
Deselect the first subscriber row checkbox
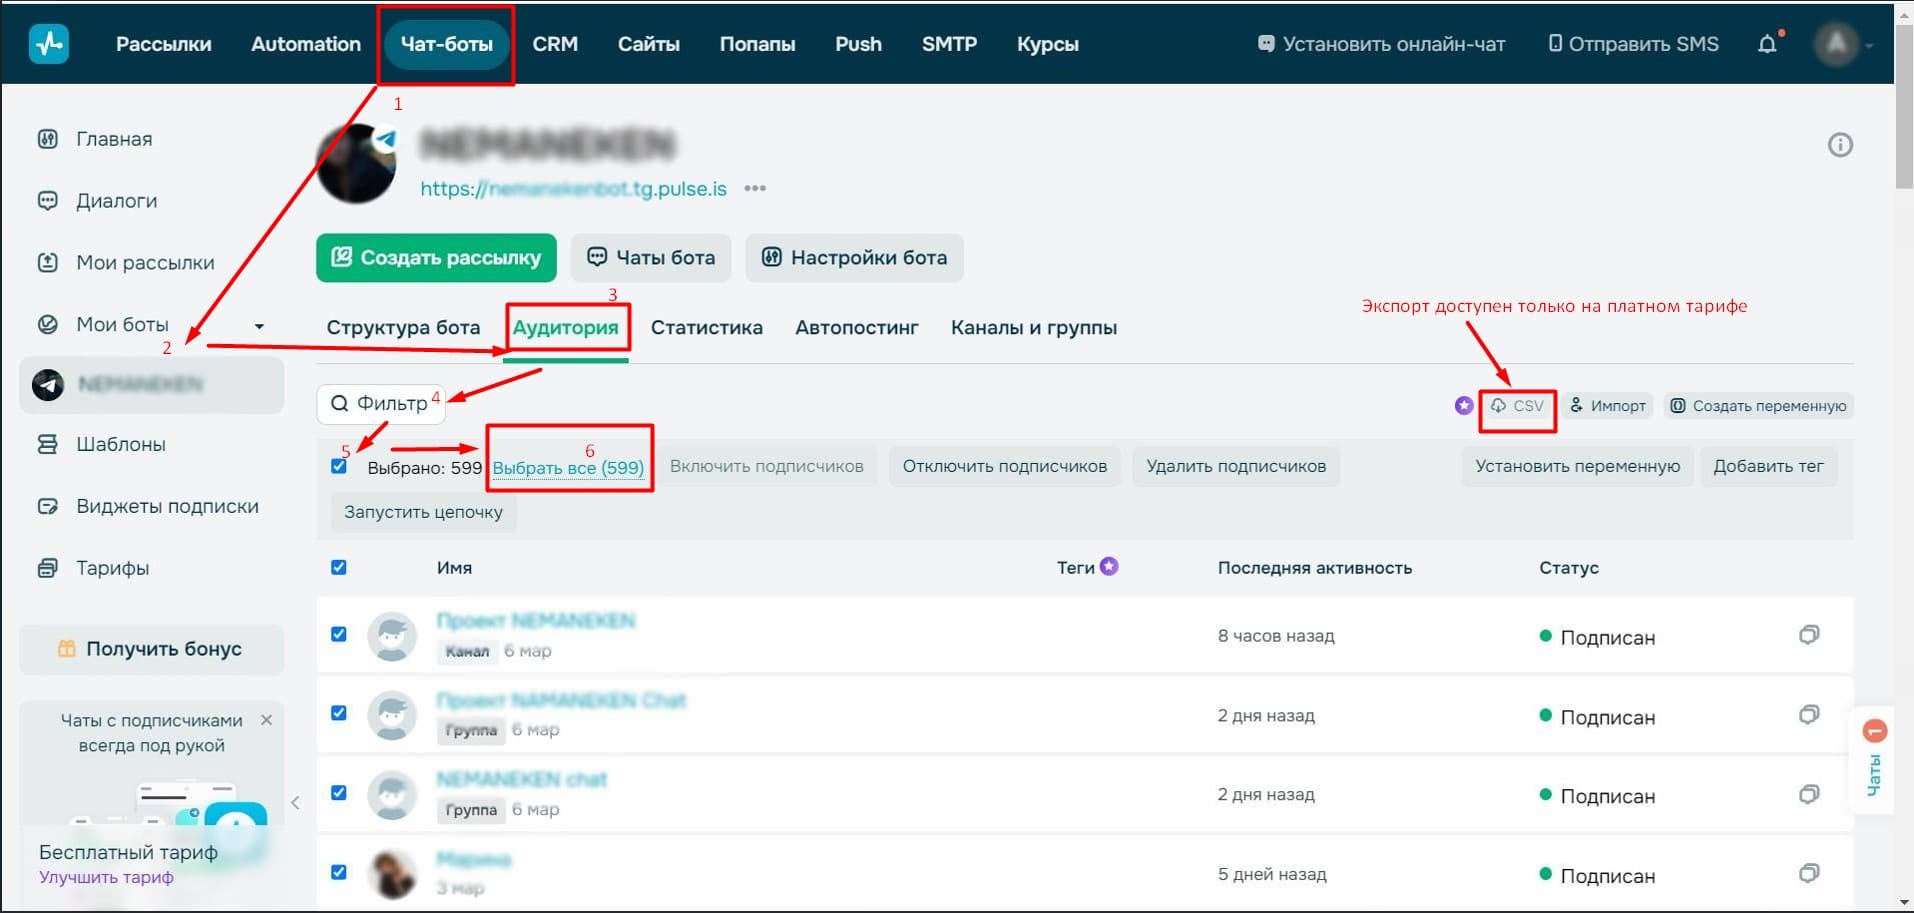coord(339,635)
